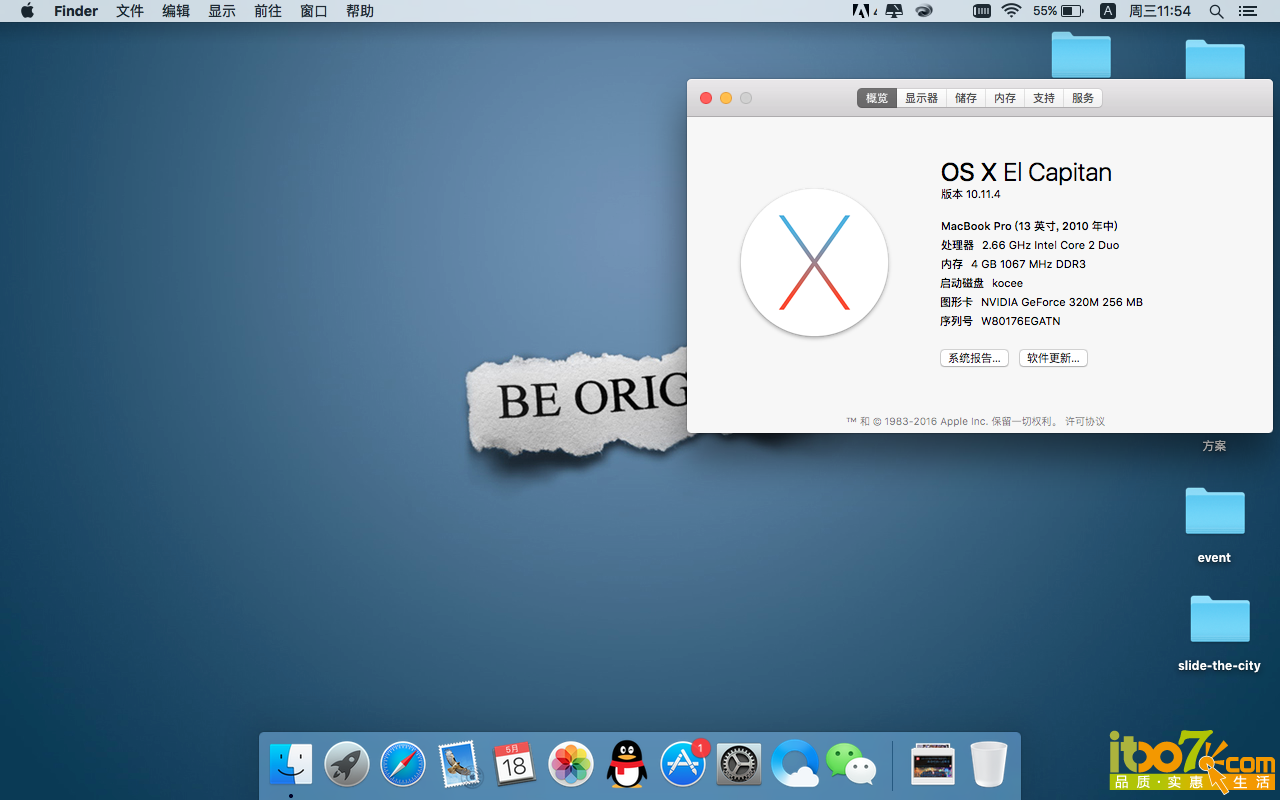Launch WeChat green bubbles icon
This screenshot has height=800, width=1280.
click(851, 765)
